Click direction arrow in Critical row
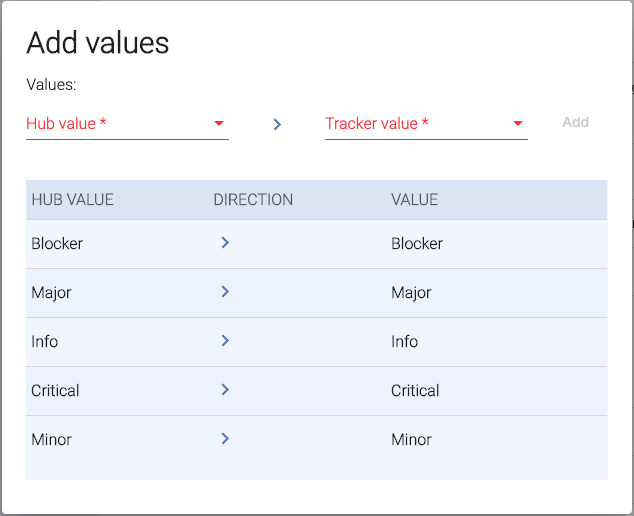The height and width of the screenshot is (516, 634). click(x=225, y=390)
